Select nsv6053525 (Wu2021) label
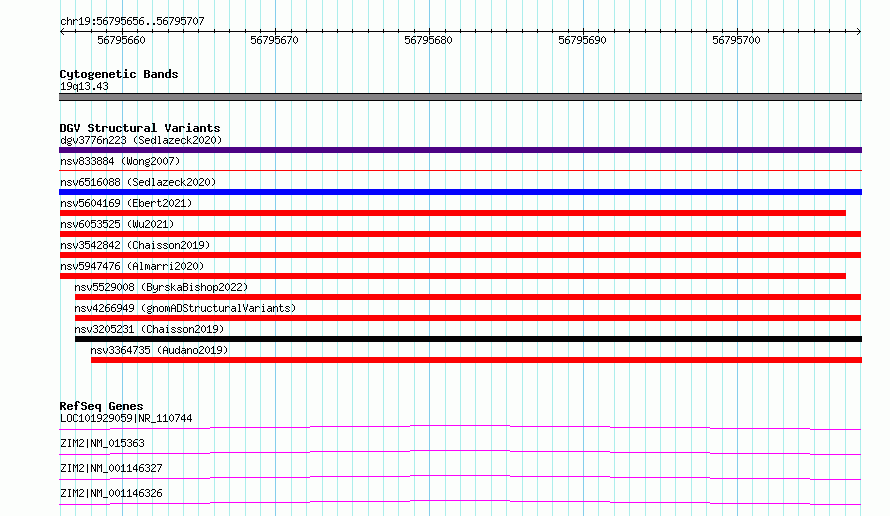This screenshot has height=516, width=890. coord(117,224)
